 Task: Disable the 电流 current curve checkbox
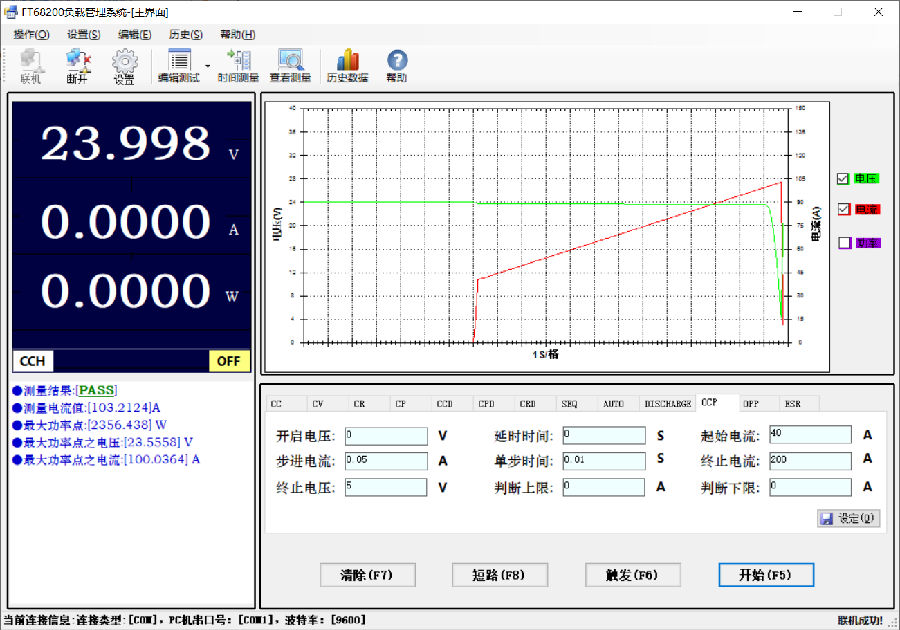click(x=842, y=209)
